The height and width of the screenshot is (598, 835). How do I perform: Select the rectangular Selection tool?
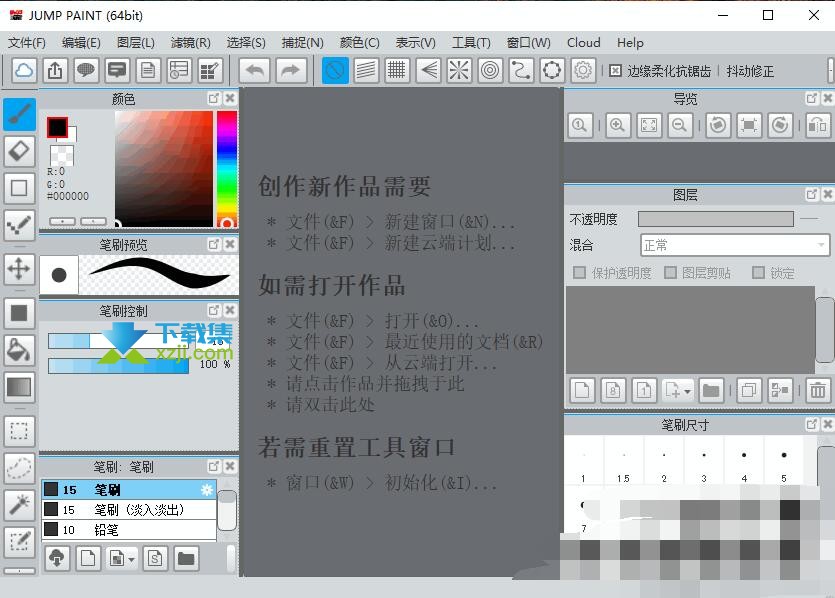(20, 431)
